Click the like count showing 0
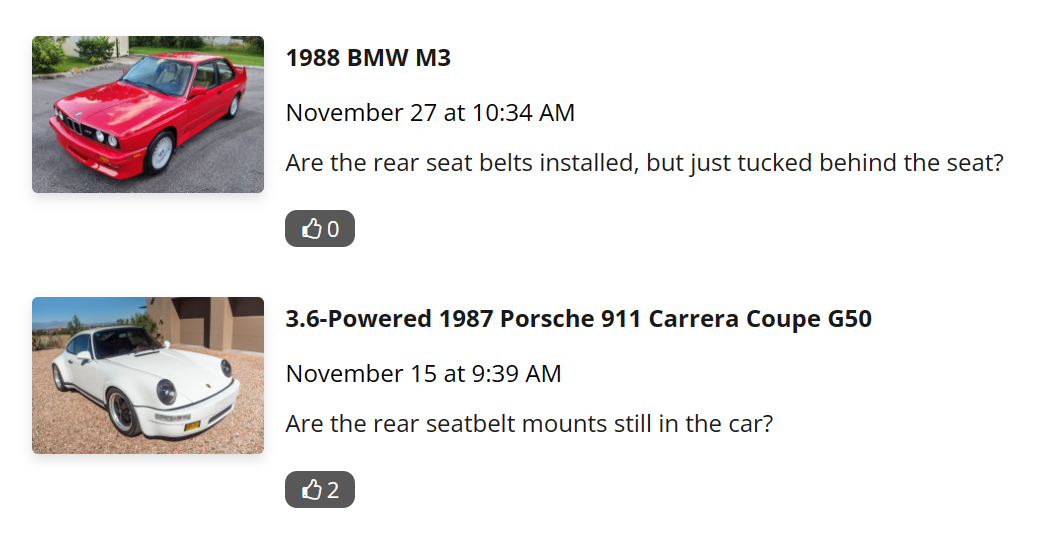The width and height of the screenshot is (1037, 534). [333, 229]
